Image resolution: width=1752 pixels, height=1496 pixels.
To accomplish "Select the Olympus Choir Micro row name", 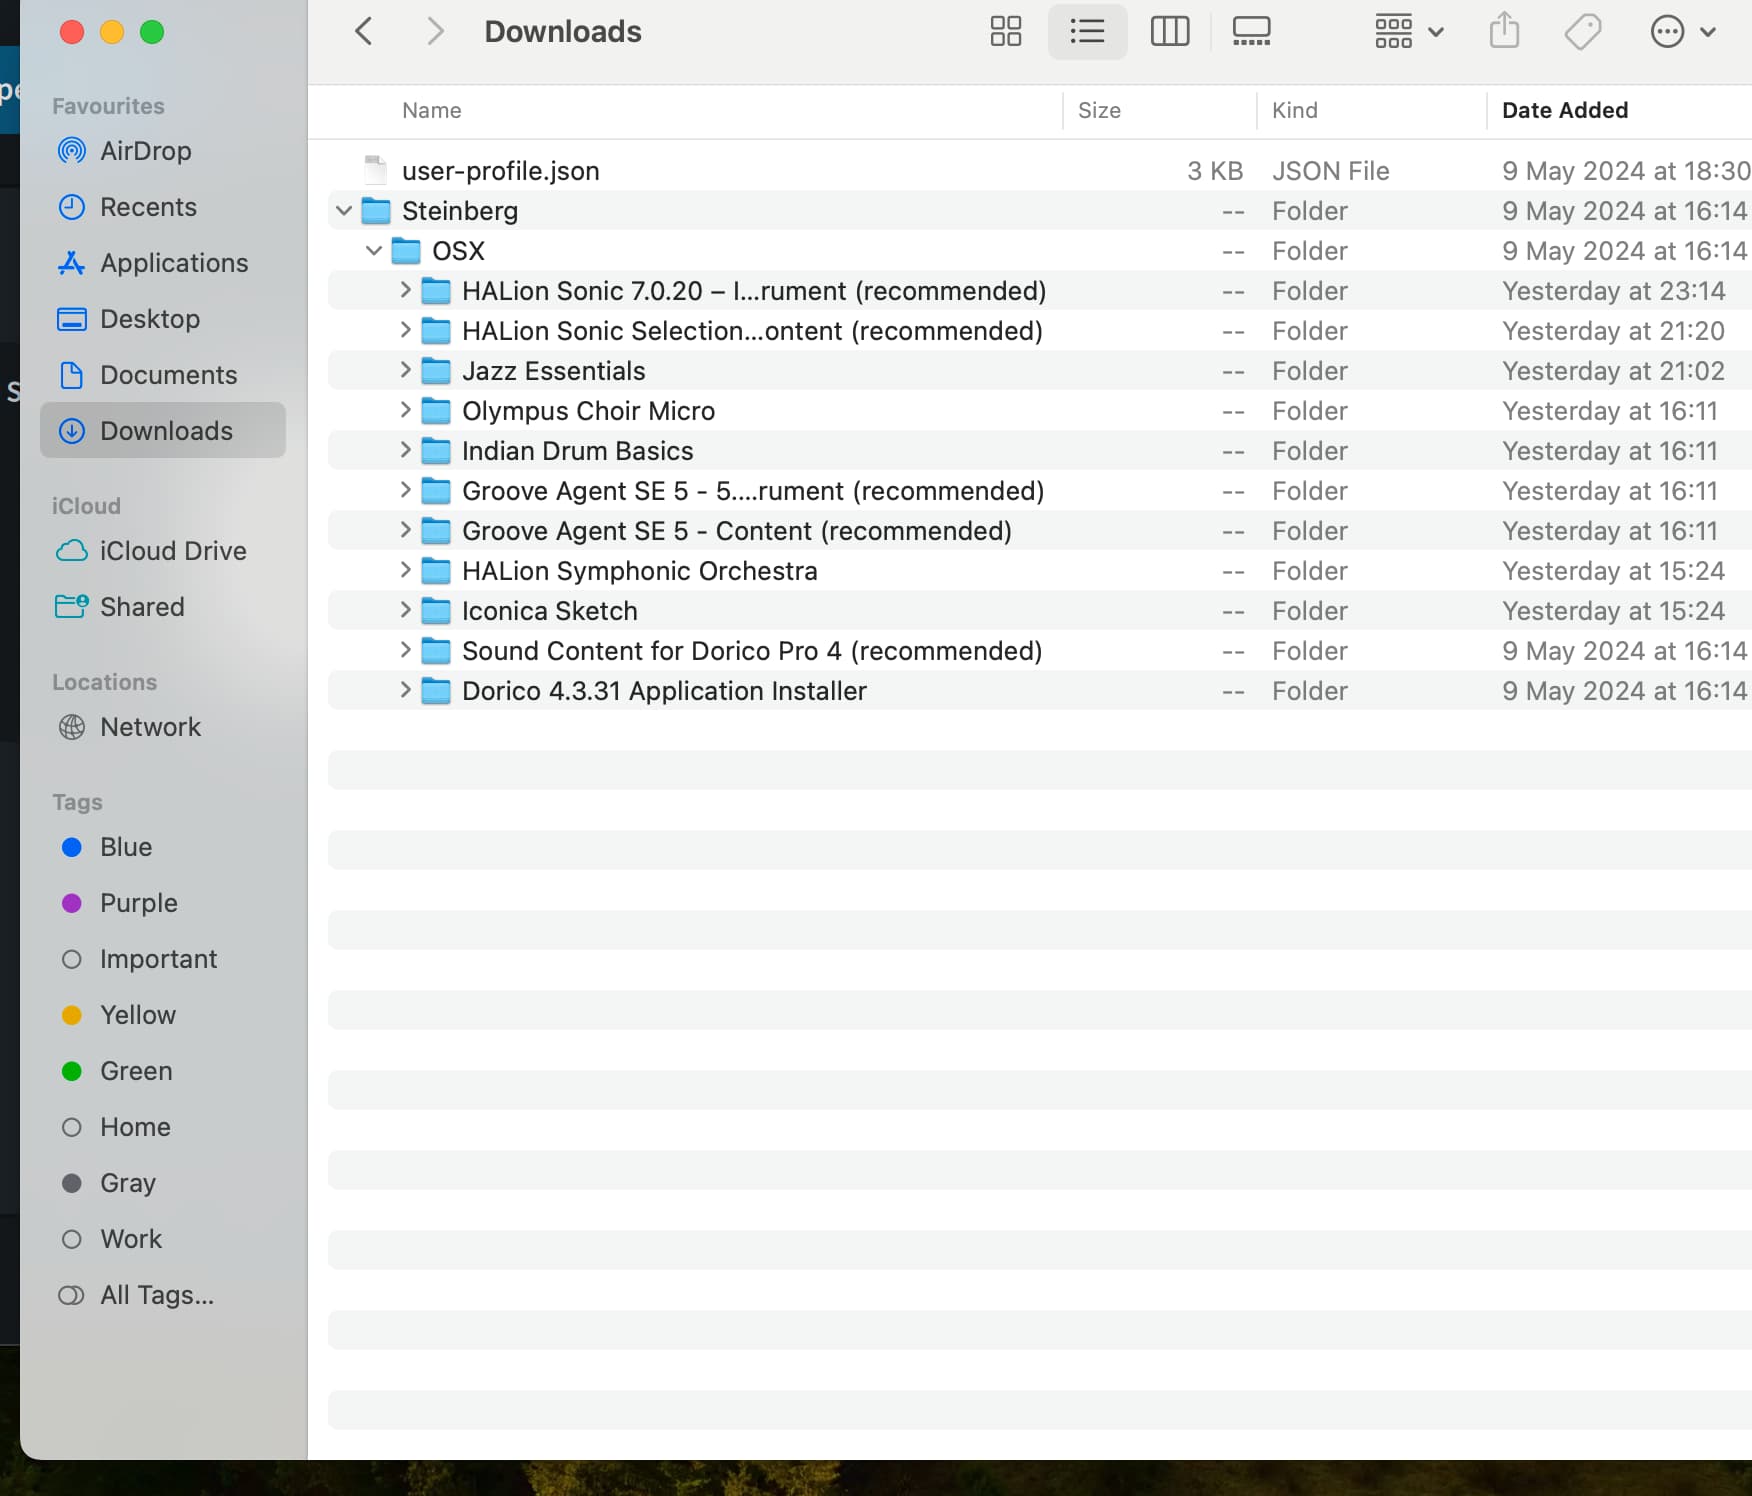I will 588,411.
